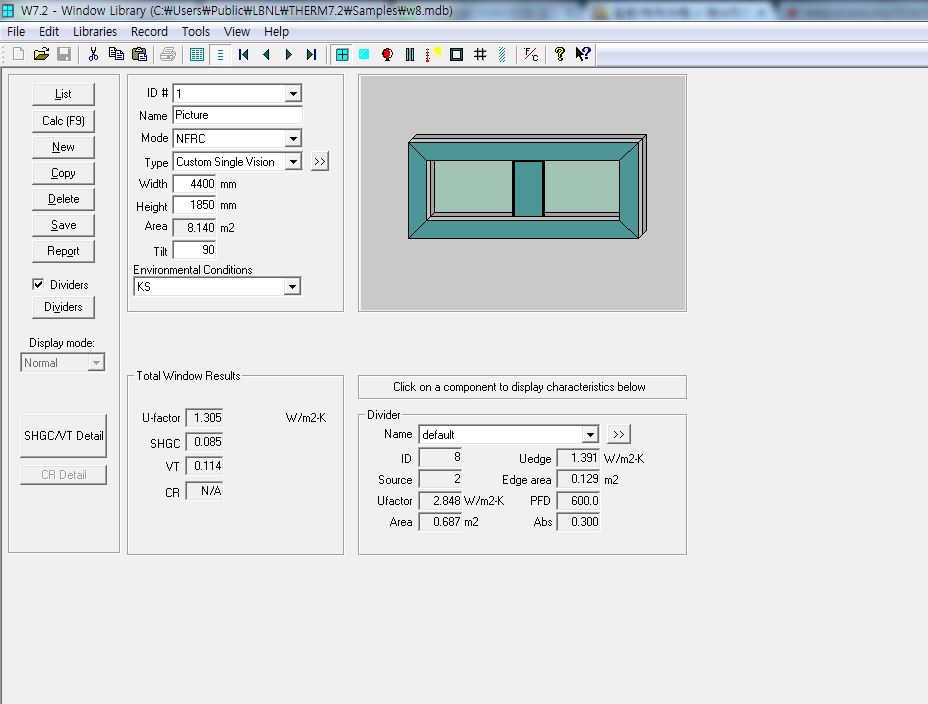Viewport: 928px width, 704px height.
Task: Open the Mode NFRC dropdown
Action: 293,139
